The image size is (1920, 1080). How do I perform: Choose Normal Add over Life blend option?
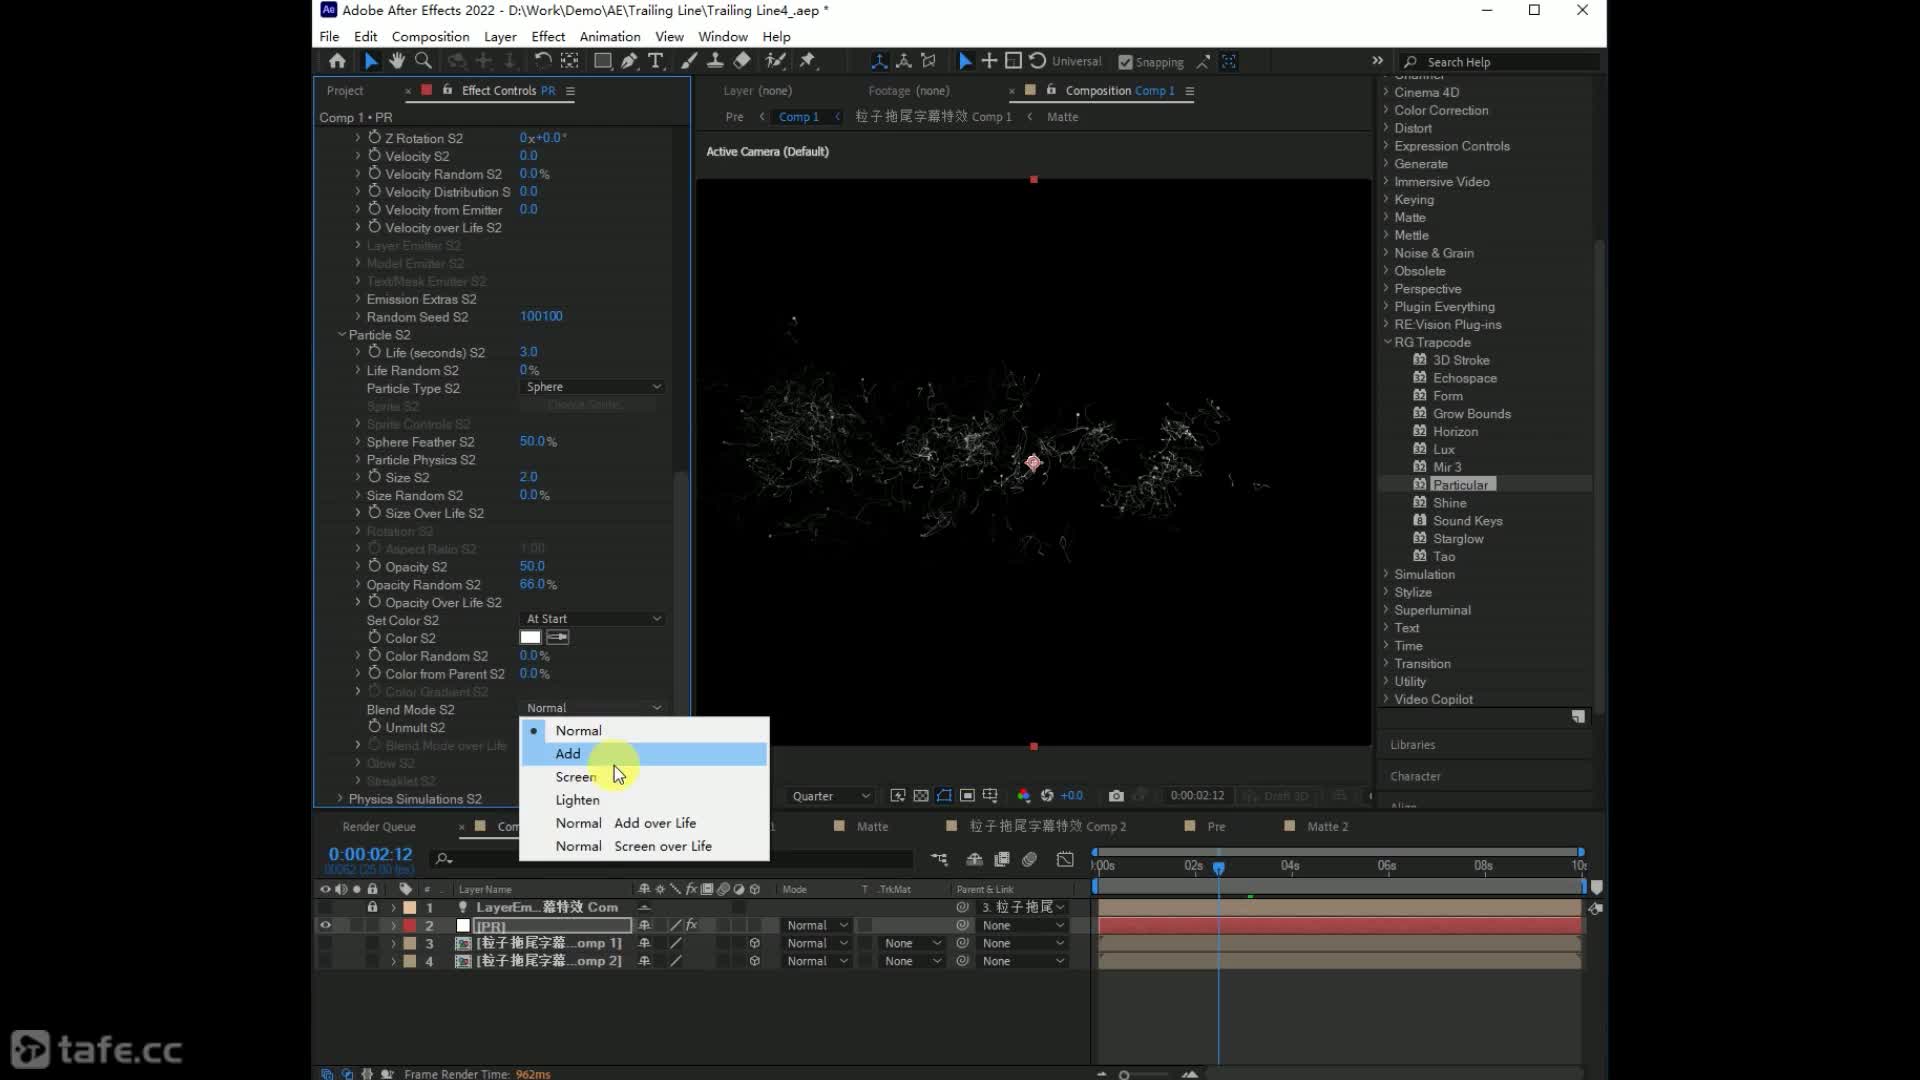[644, 823]
